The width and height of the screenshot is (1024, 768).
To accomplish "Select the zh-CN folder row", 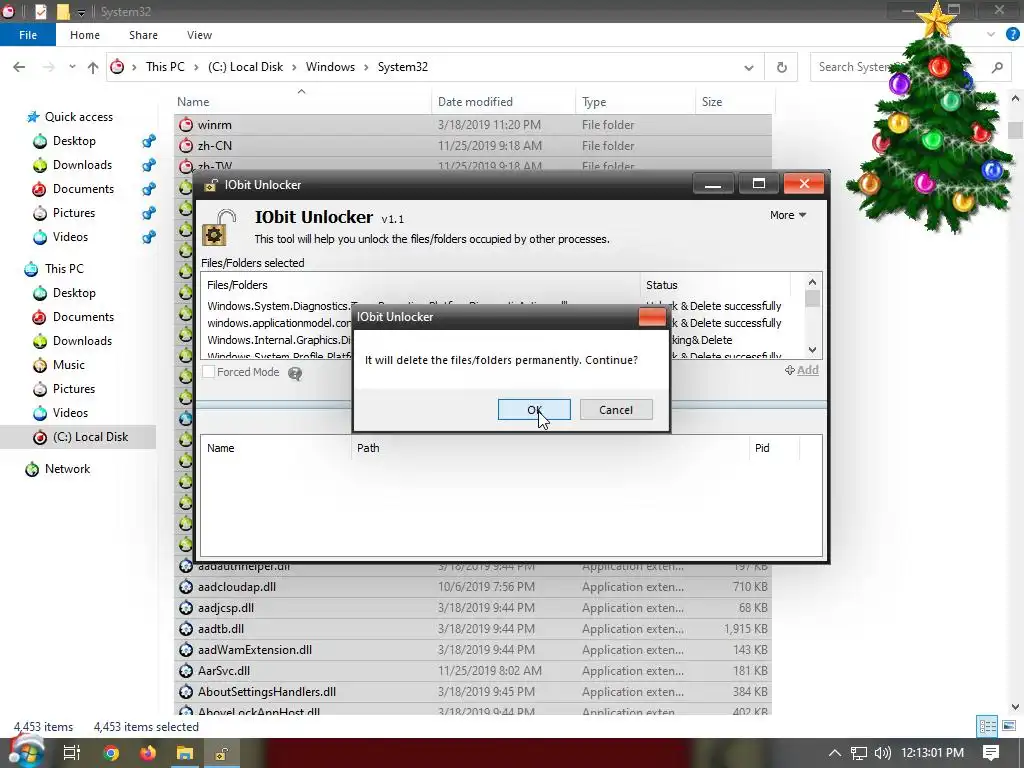I will pos(473,146).
